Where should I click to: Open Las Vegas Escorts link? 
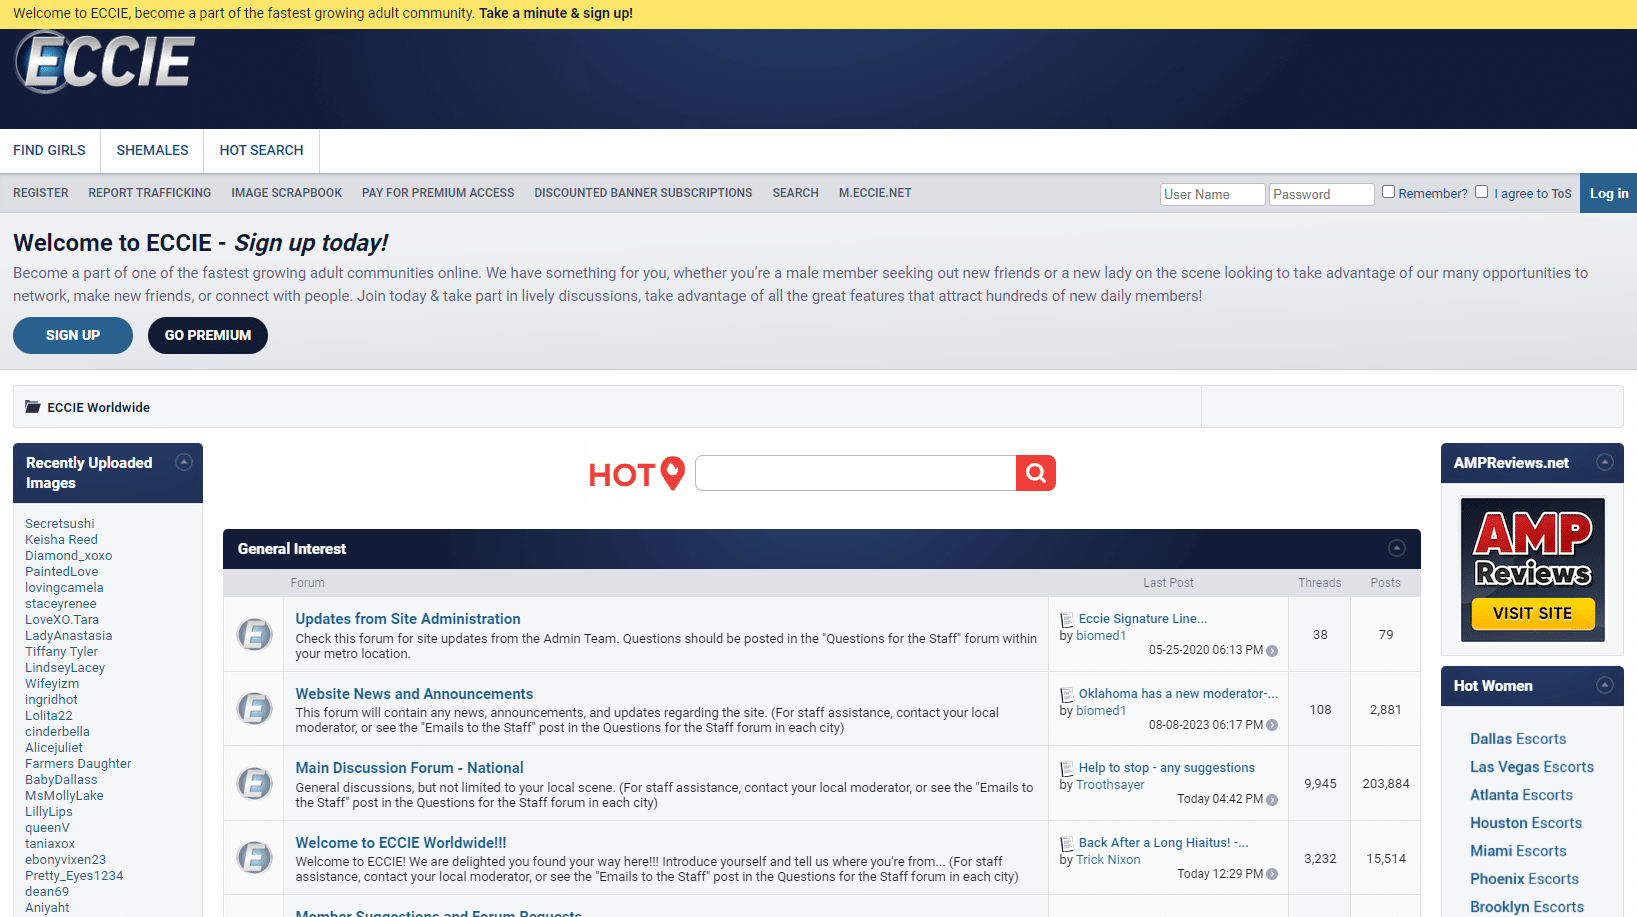coord(1532,767)
